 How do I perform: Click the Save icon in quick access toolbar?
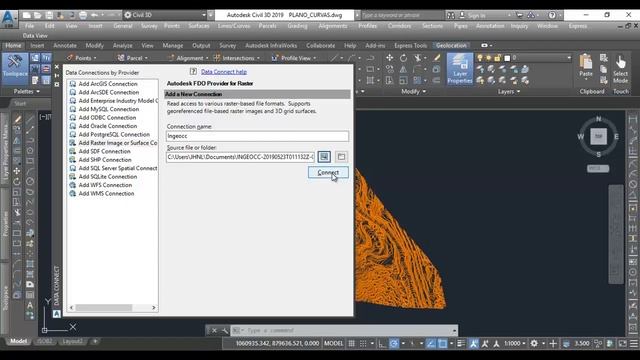[x=49, y=15]
